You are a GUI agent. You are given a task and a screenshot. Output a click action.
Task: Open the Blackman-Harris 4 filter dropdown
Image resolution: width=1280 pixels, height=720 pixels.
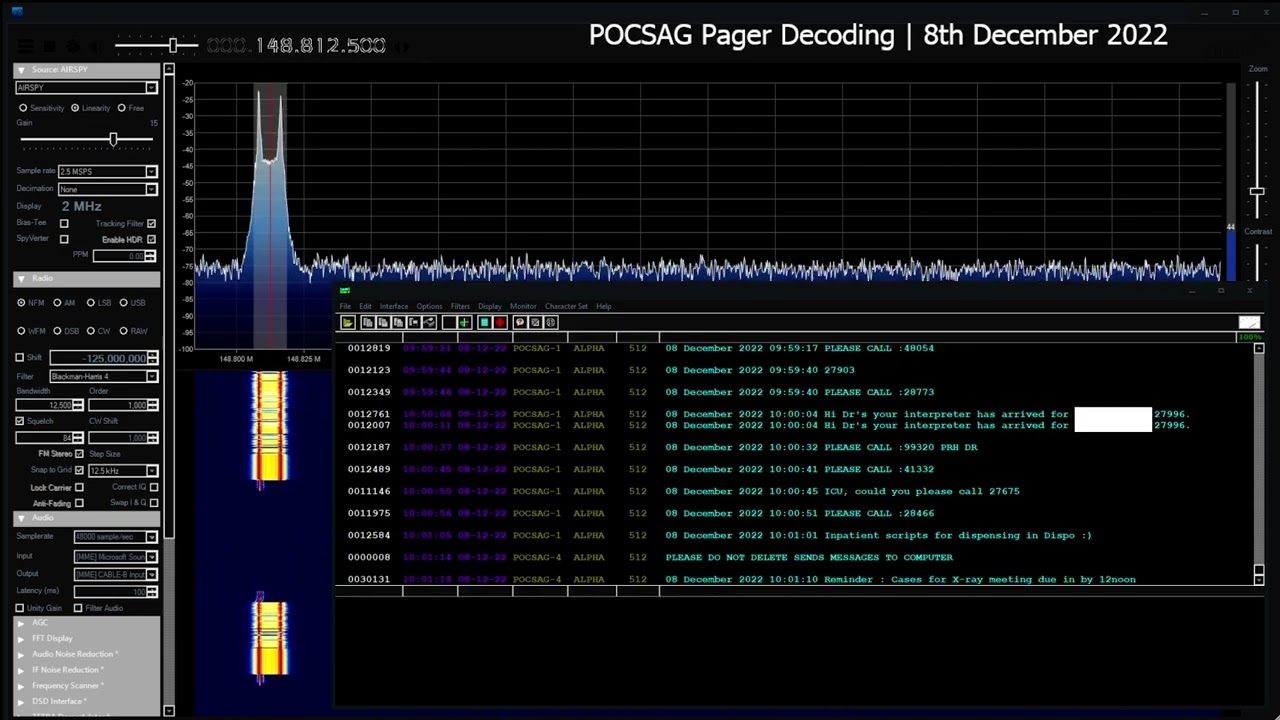[x=104, y=377]
